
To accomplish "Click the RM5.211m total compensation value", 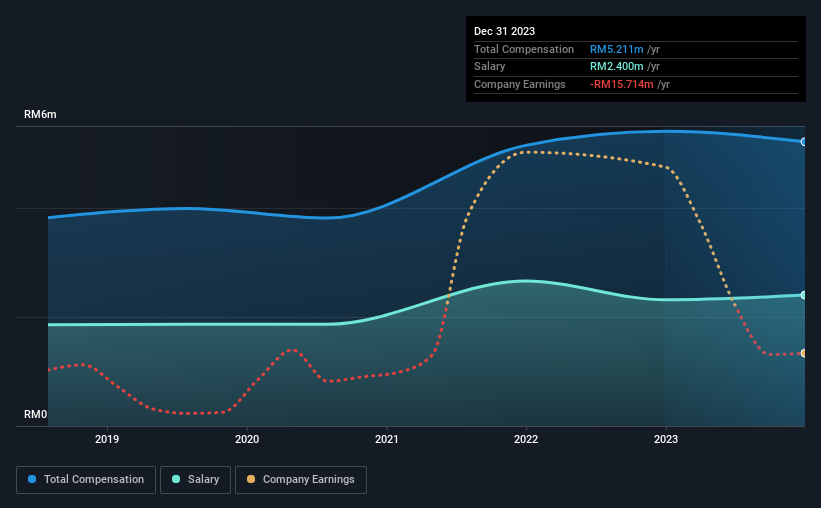I will (617, 49).
